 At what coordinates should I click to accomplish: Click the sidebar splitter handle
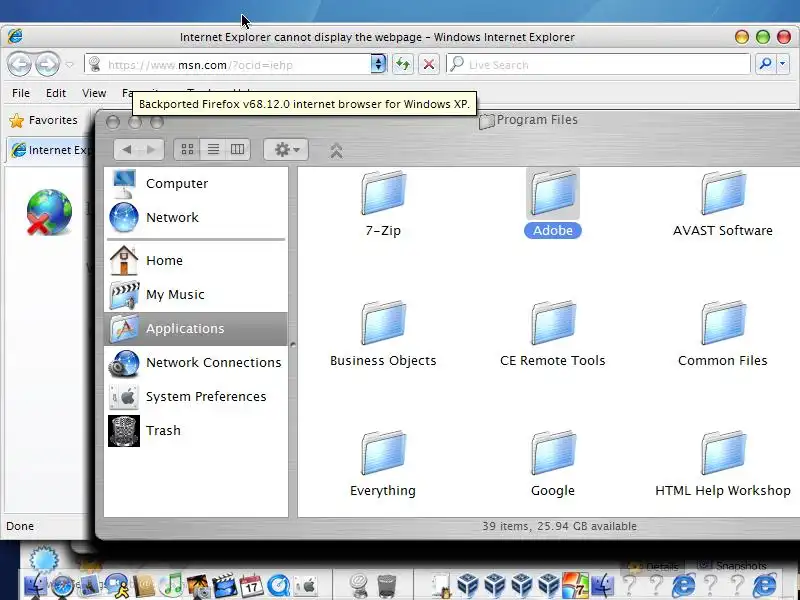click(x=293, y=345)
